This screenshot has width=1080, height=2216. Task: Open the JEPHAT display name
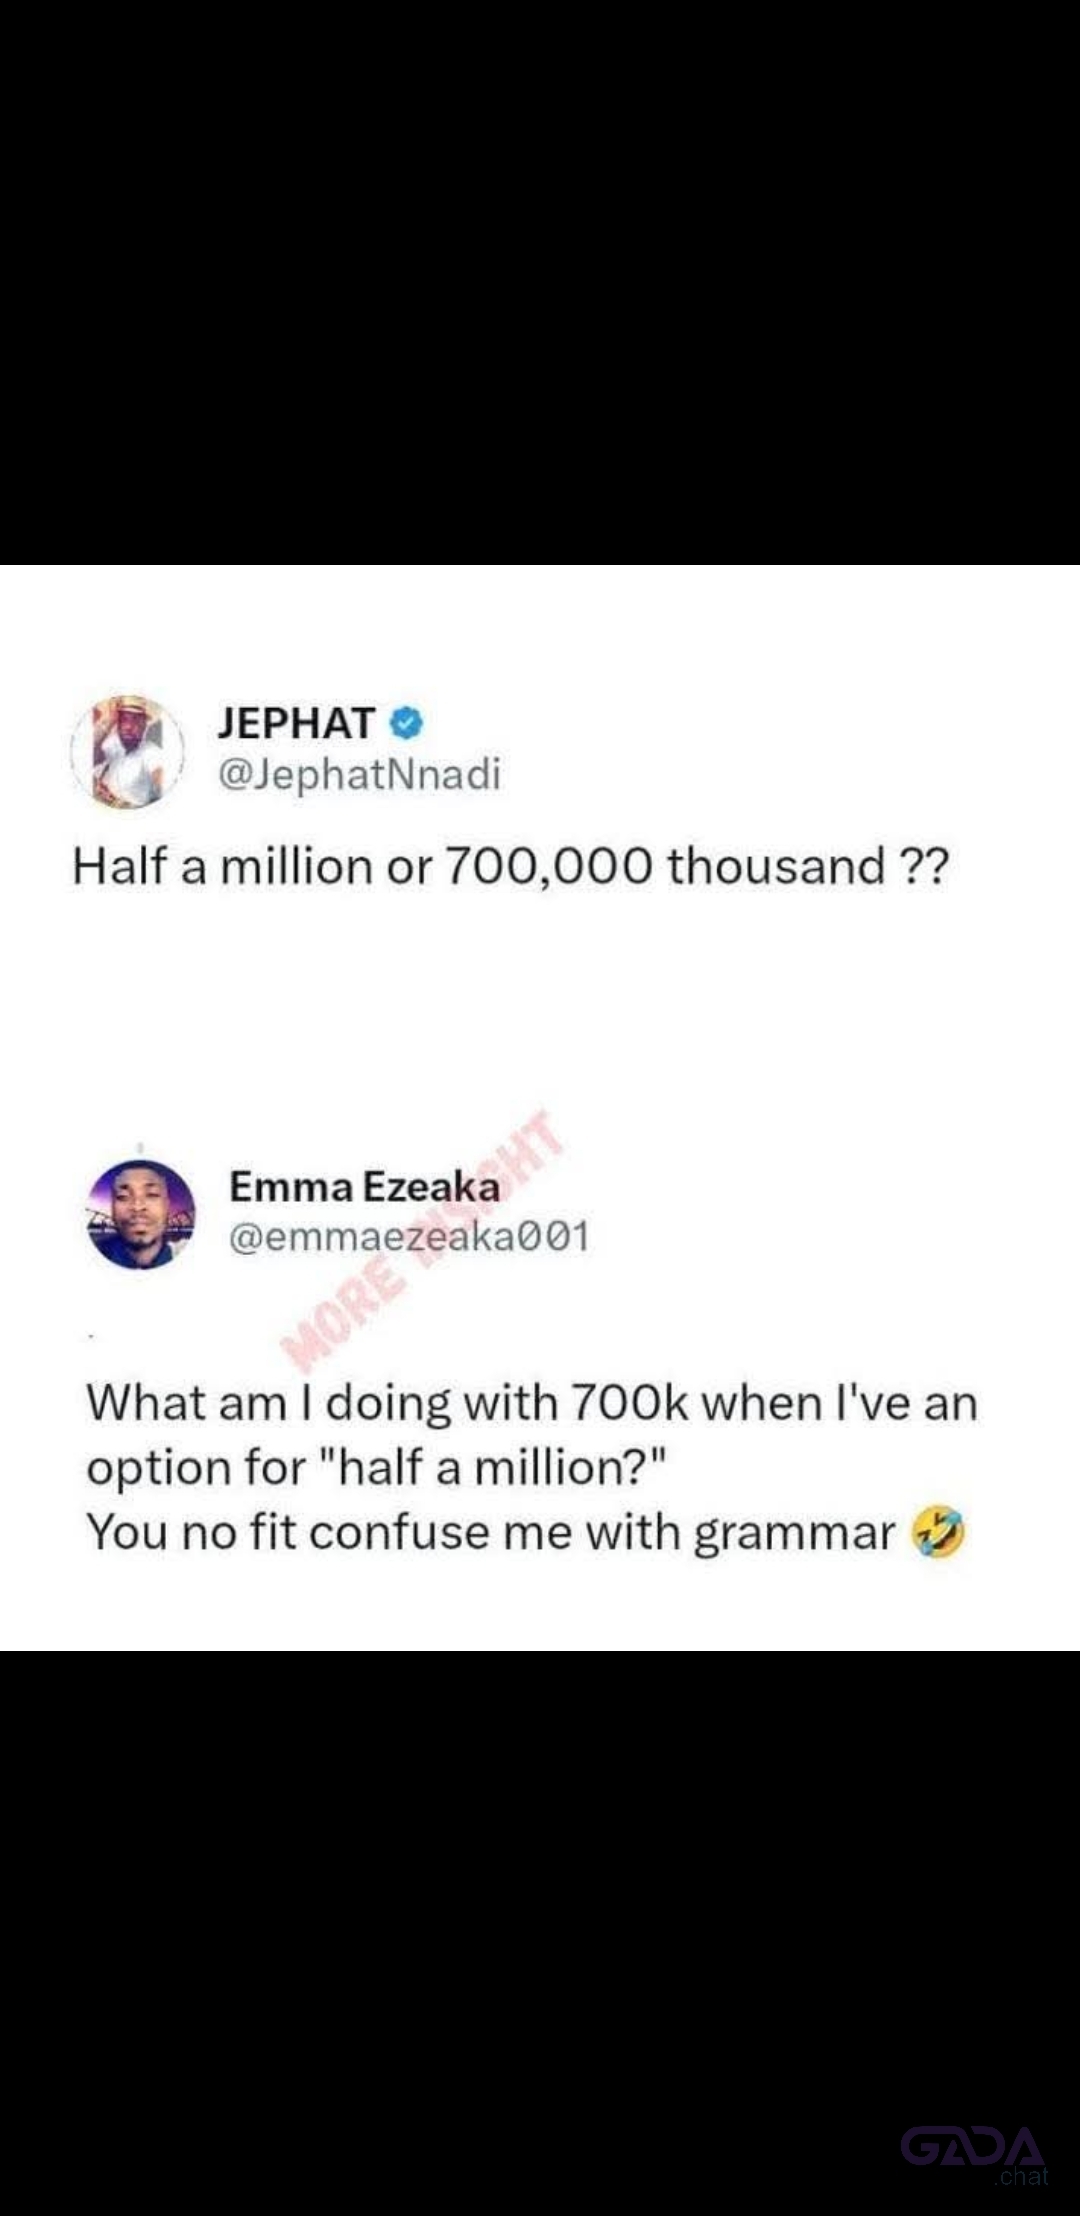pos(296,723)
